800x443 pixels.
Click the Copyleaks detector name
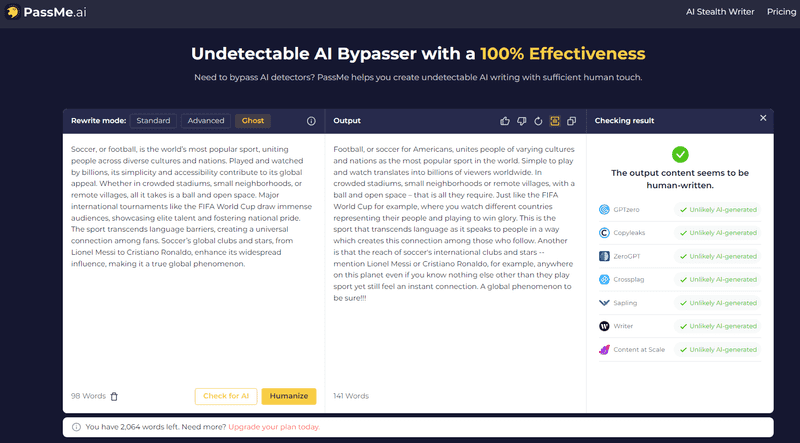point(629,233)
